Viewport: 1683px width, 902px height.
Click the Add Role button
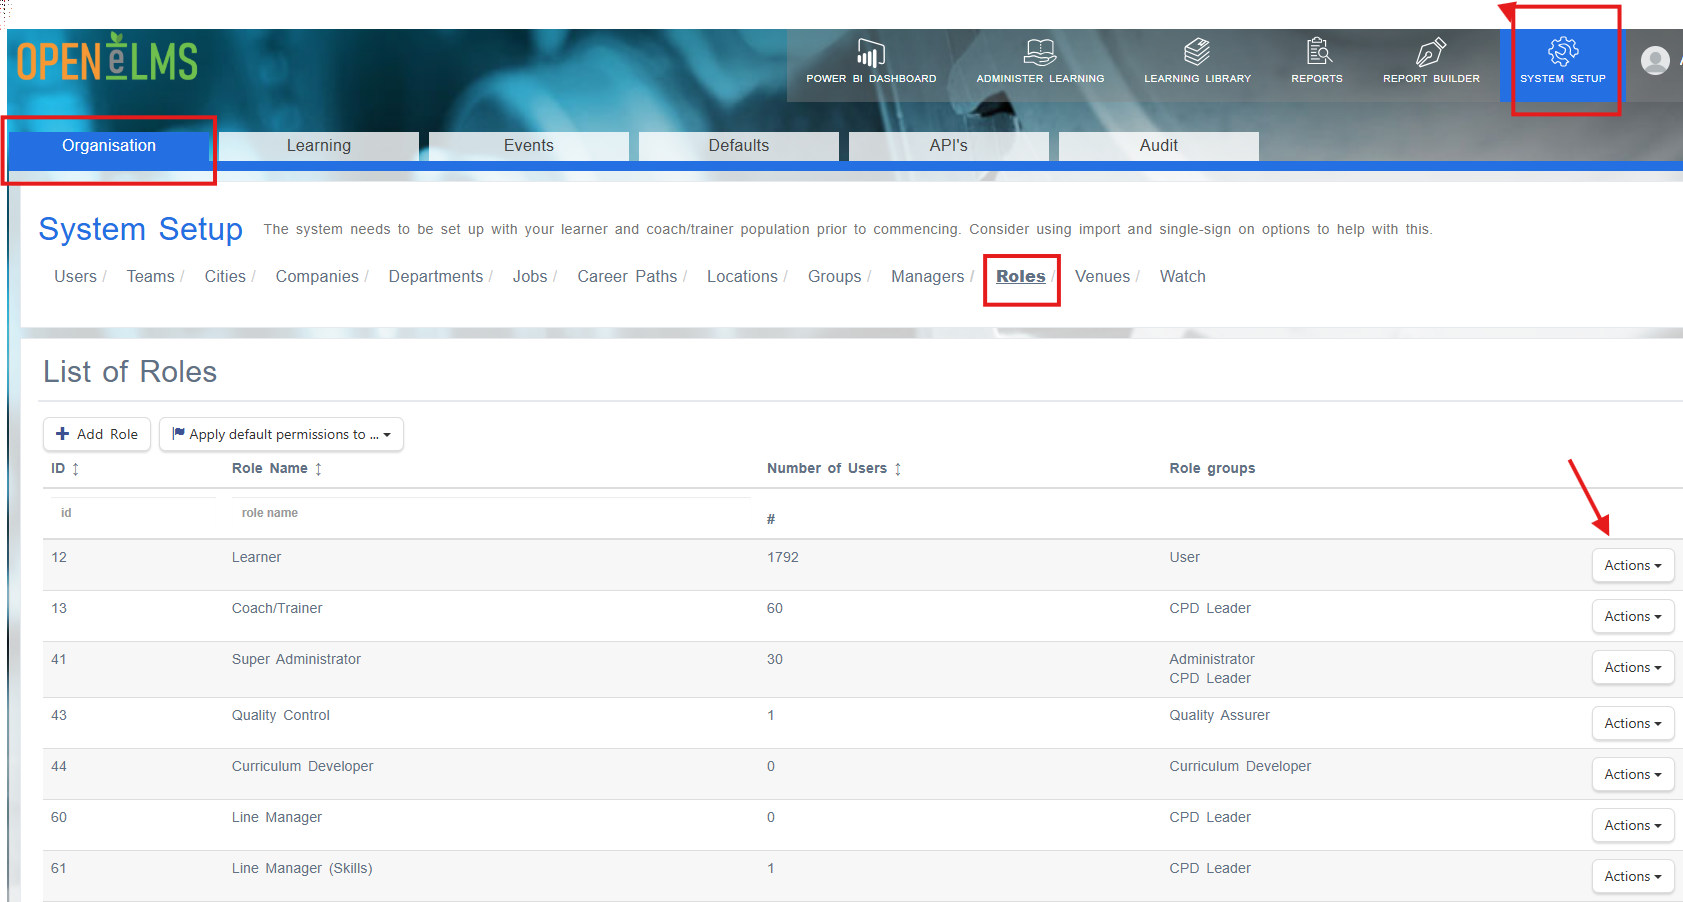point(97,434)
